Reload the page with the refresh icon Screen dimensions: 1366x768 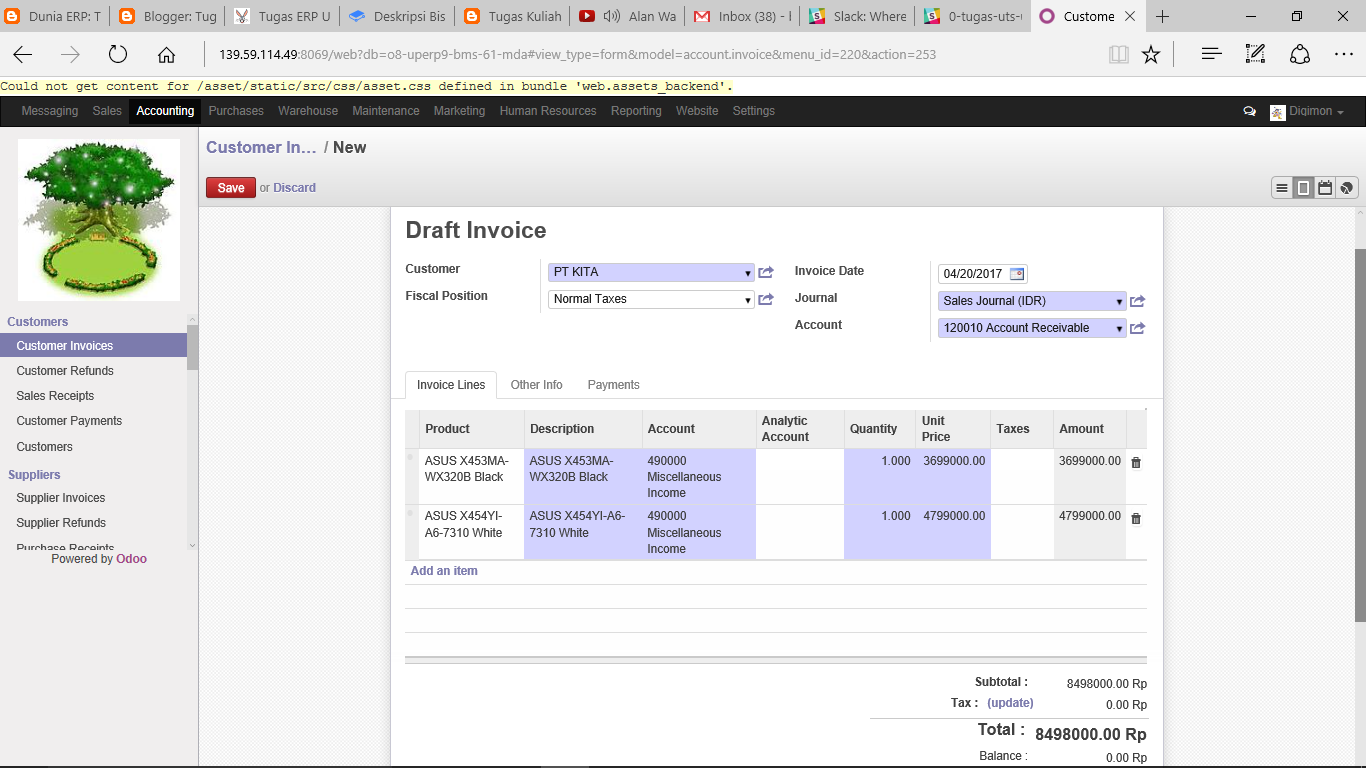(118, 55)
